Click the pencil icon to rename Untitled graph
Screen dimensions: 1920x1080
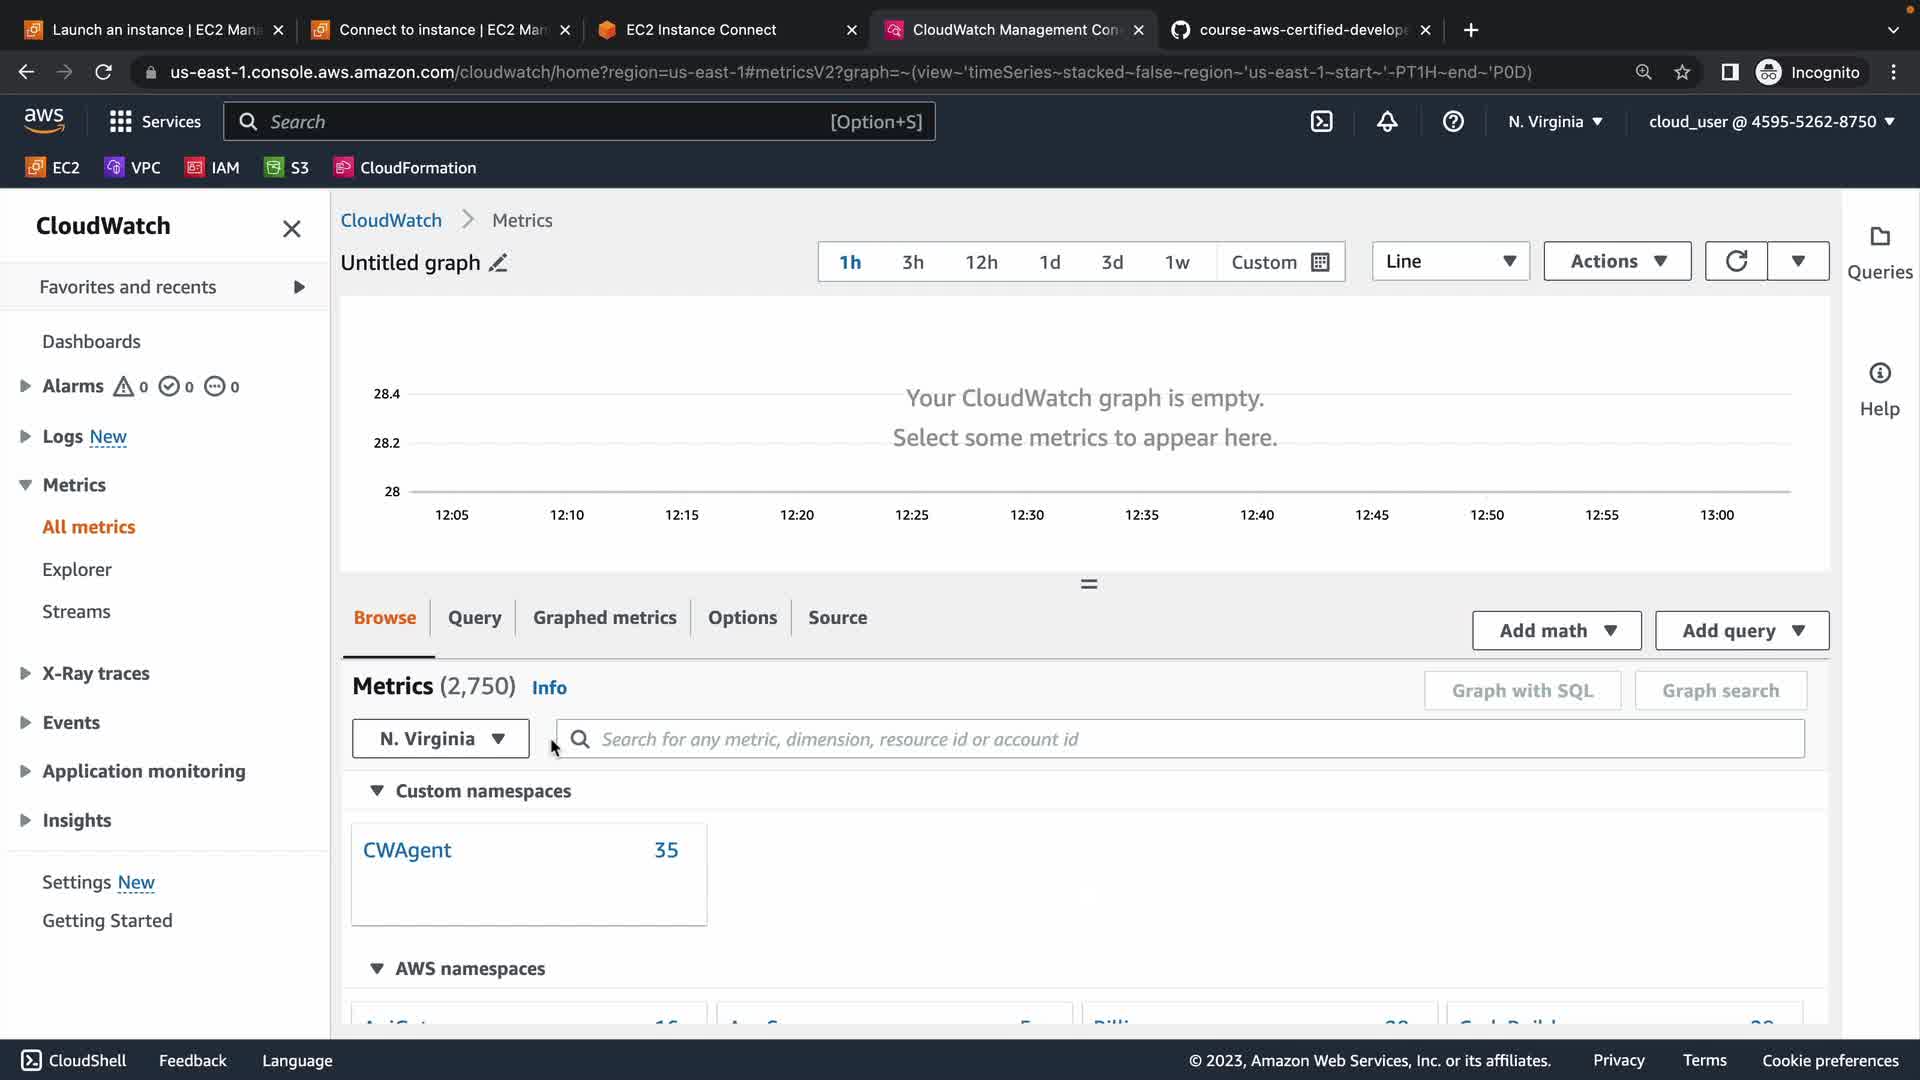[x=498, y=263]
